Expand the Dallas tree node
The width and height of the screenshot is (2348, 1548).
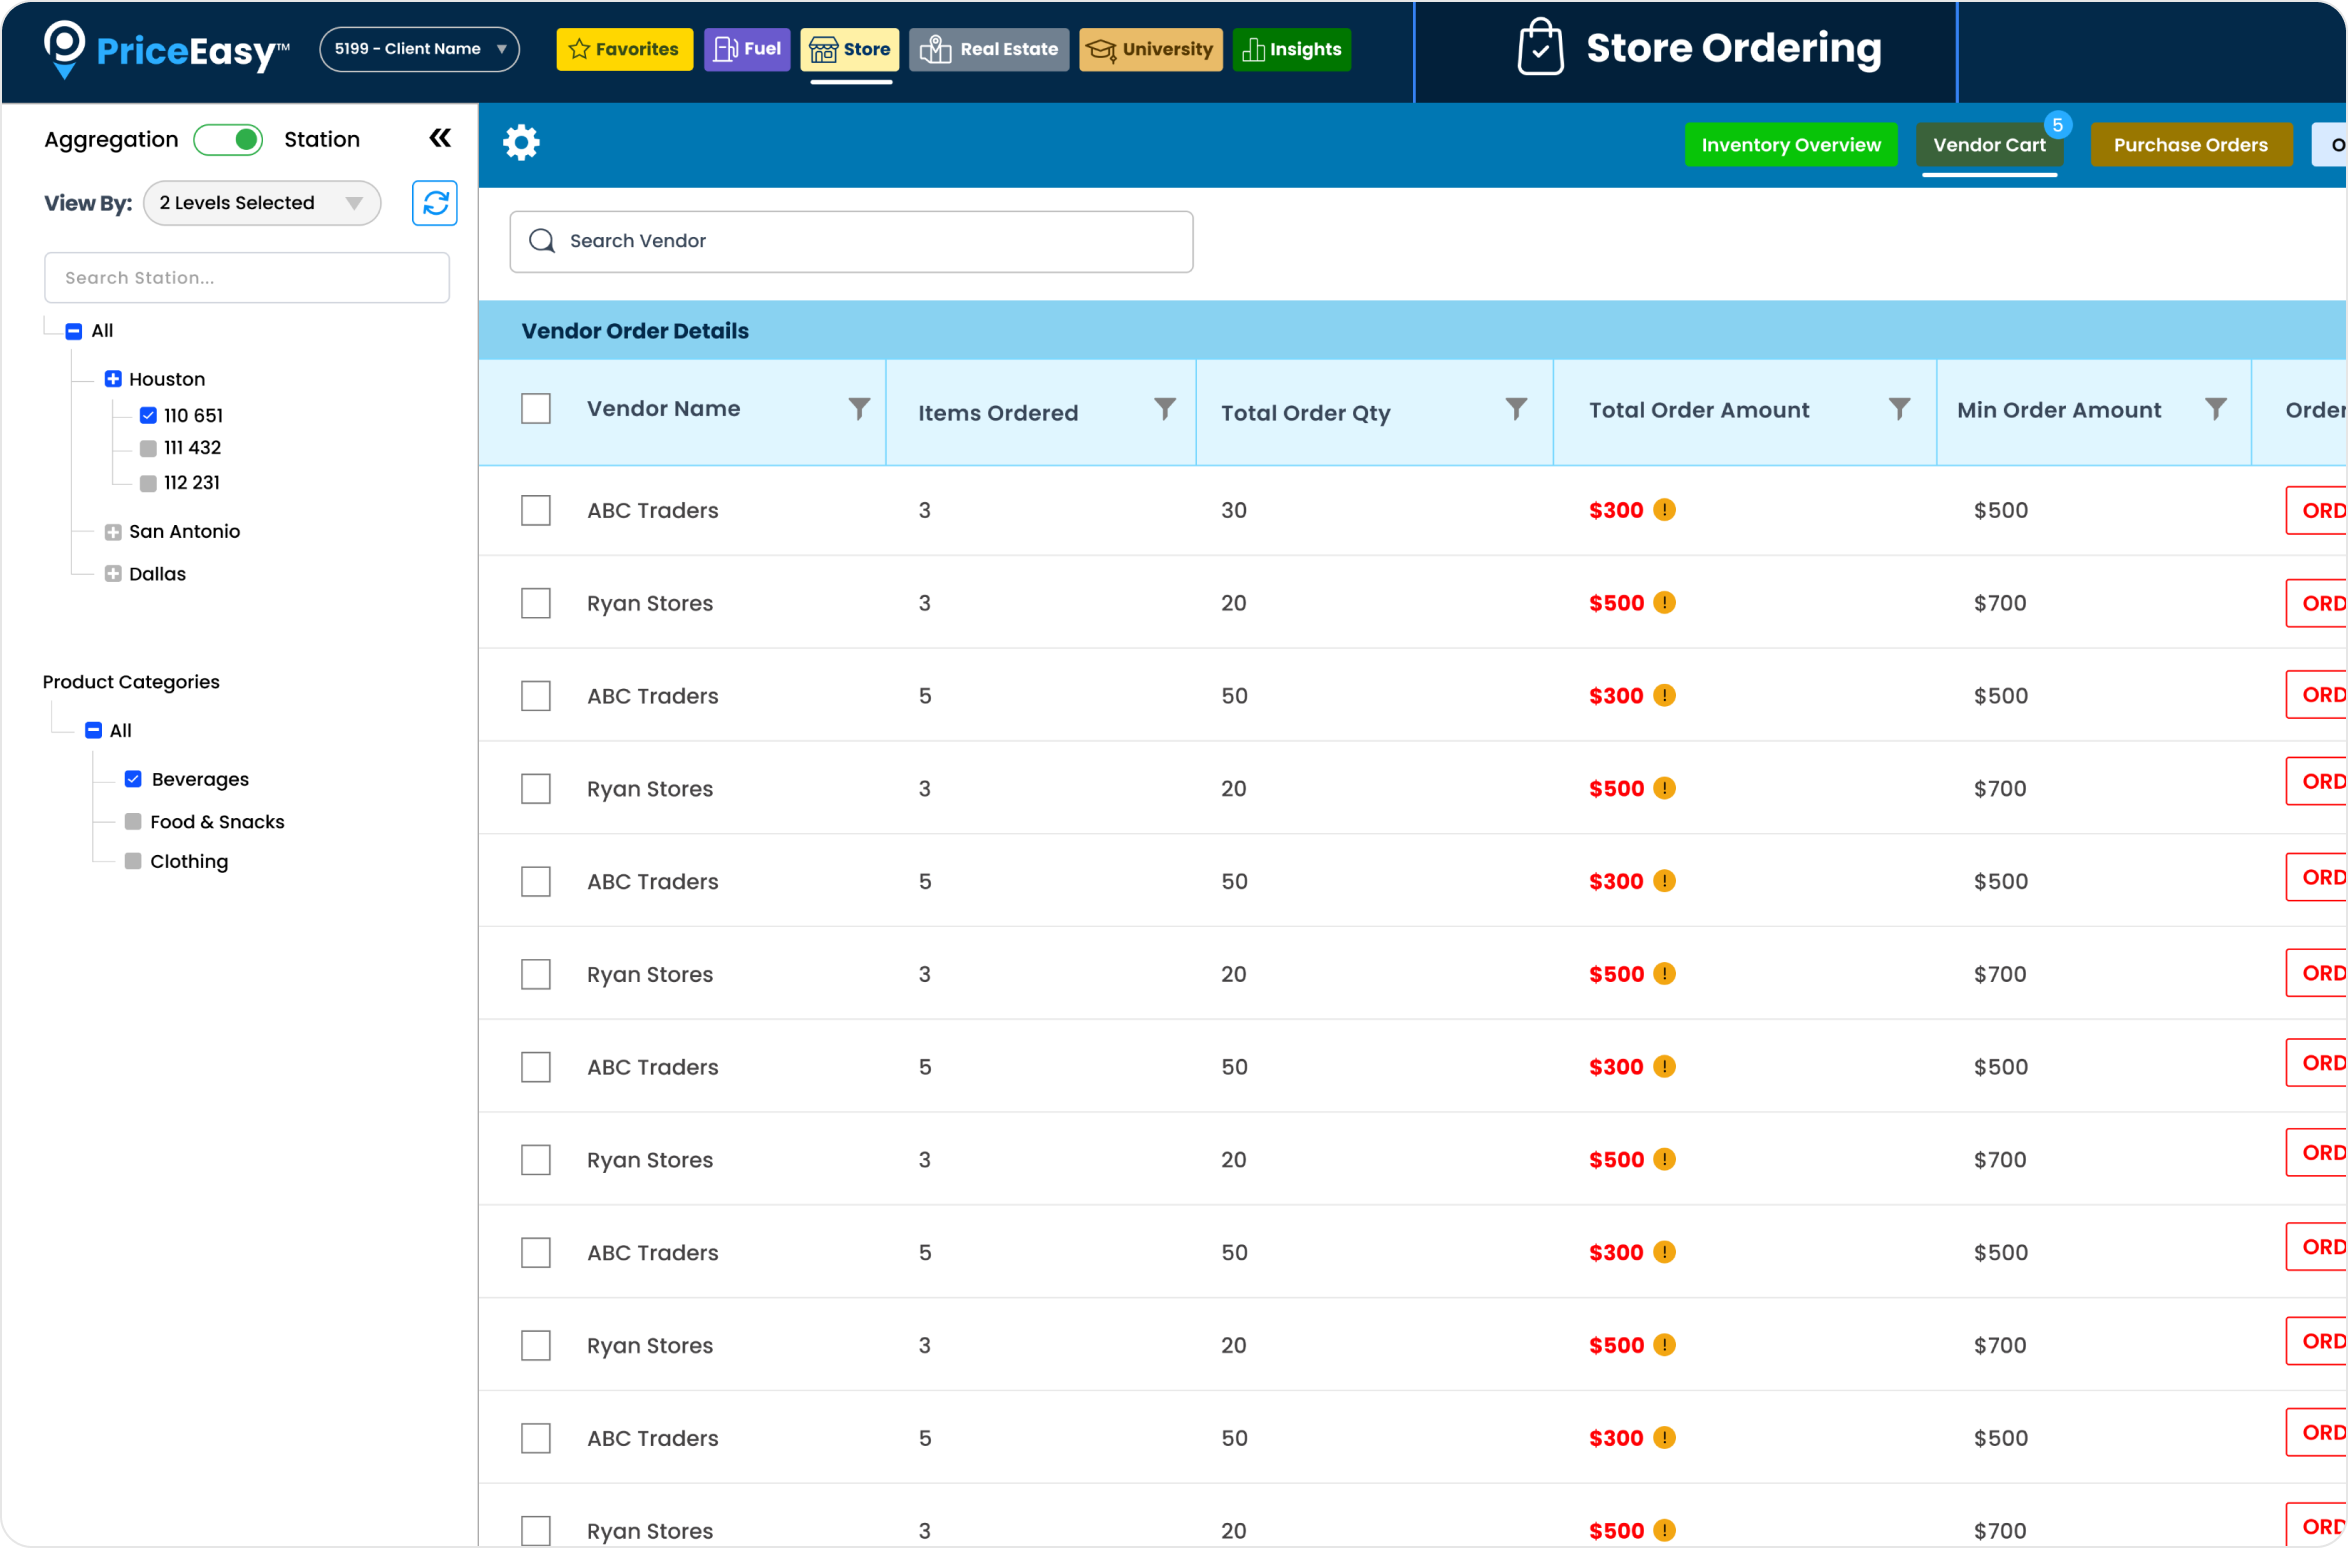click(x=113, y=574)
